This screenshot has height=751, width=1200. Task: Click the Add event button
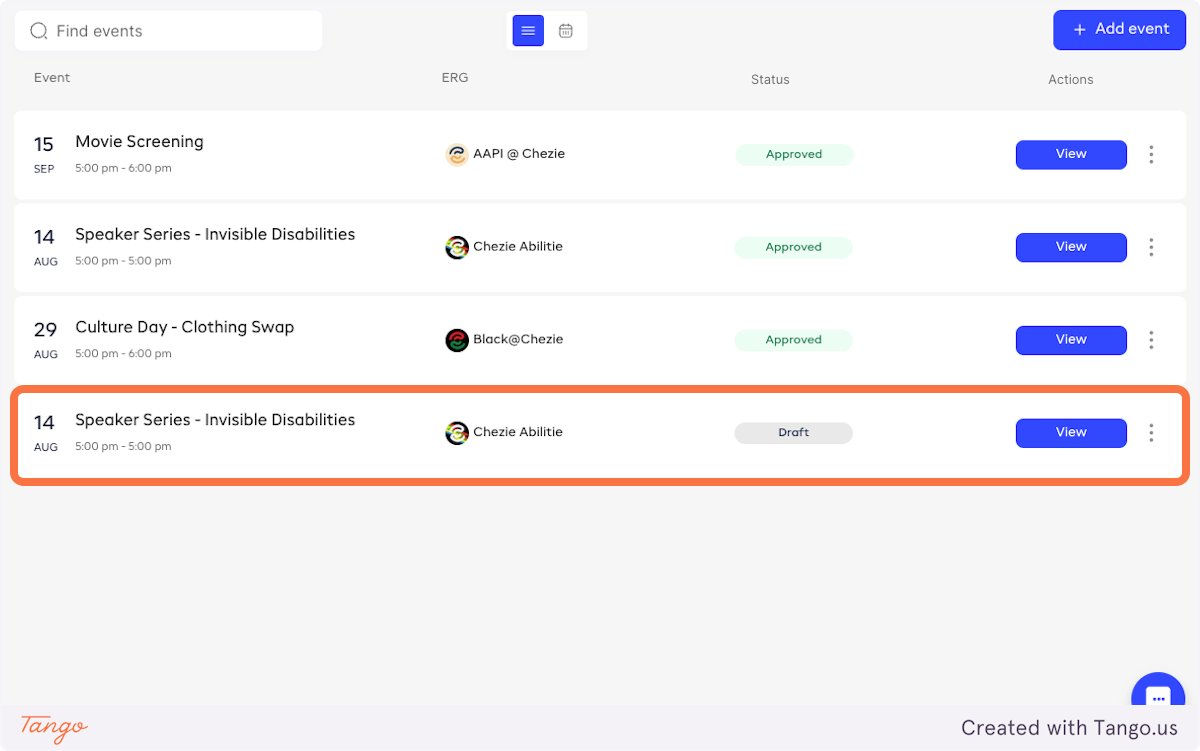[x=1119, y=30]
